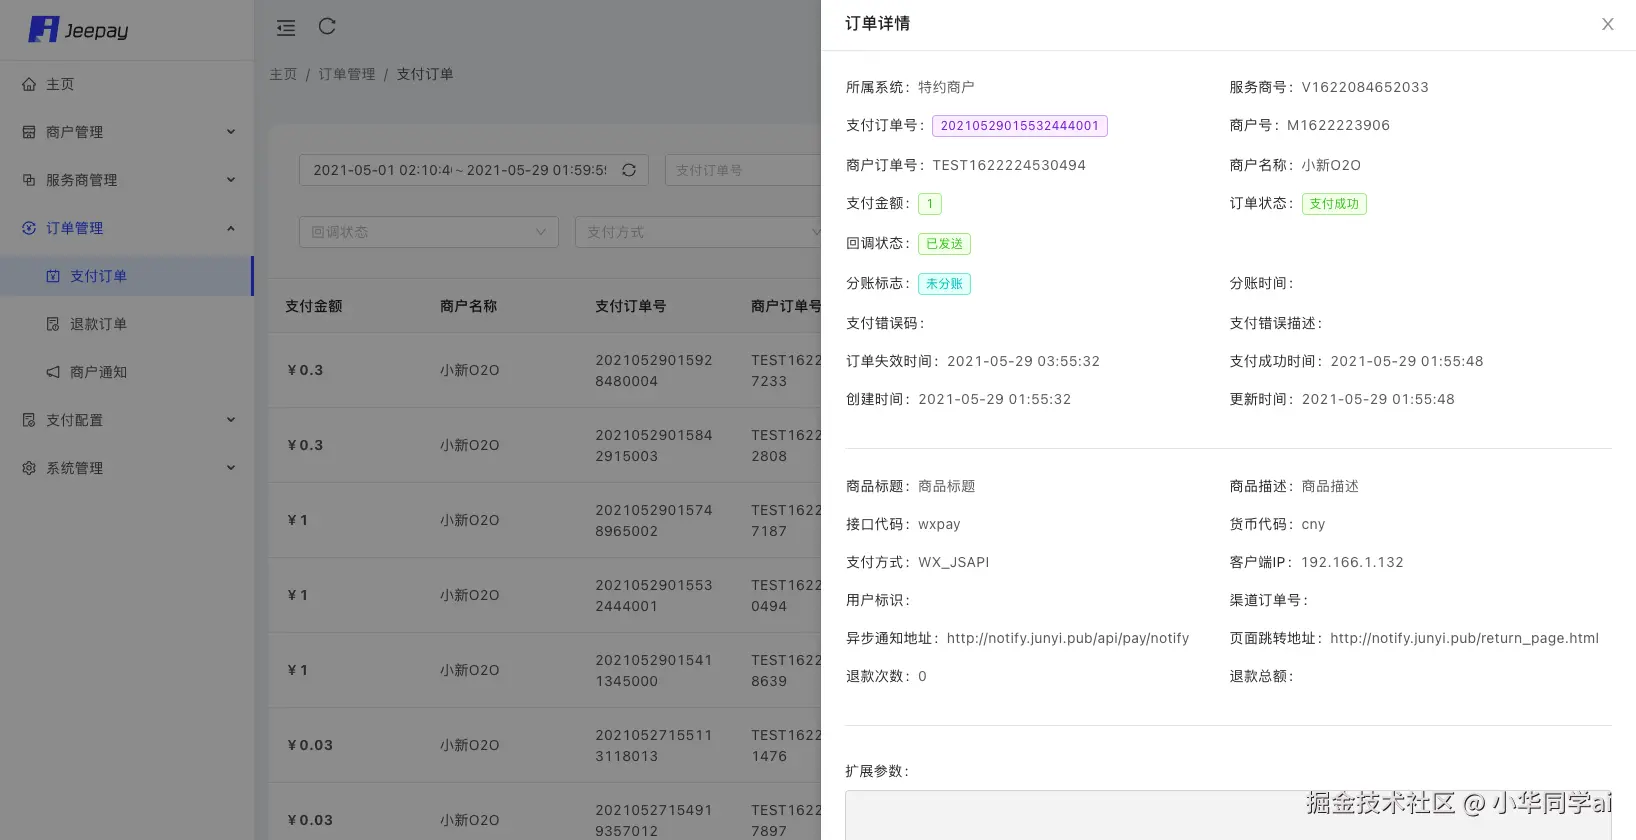Select 支付订单 in the sidebar
Image resolution: width=1636 pixels, height=840 pixels.
[x=127, y=276]
